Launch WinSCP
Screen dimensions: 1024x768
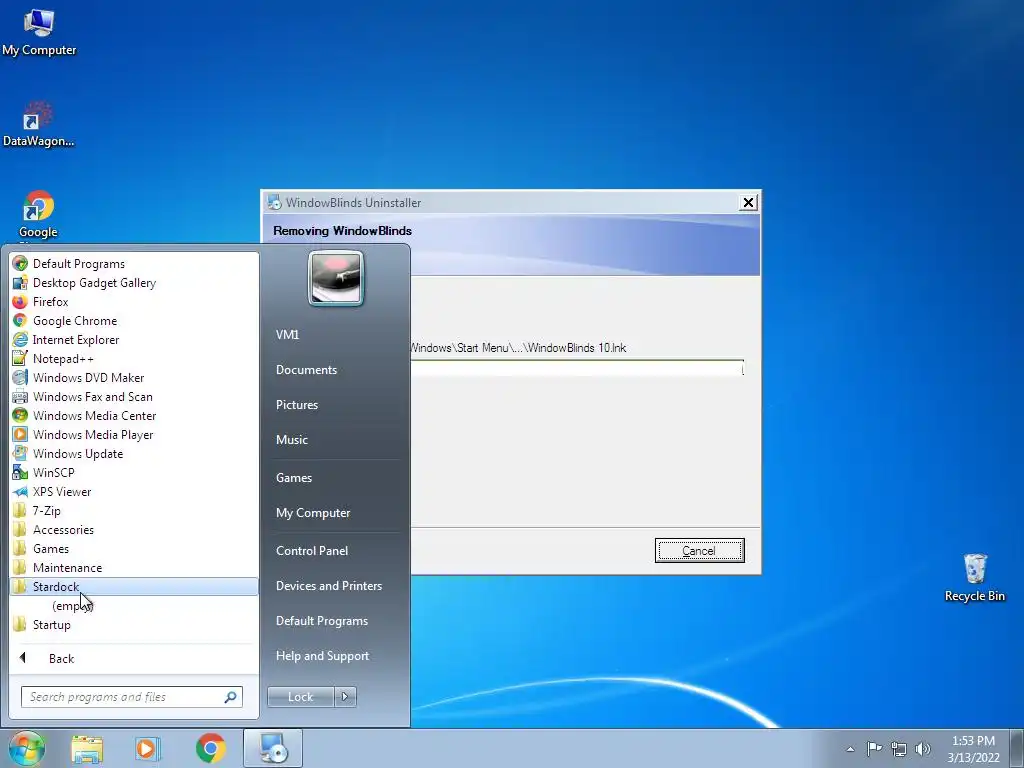coord(134,472)
